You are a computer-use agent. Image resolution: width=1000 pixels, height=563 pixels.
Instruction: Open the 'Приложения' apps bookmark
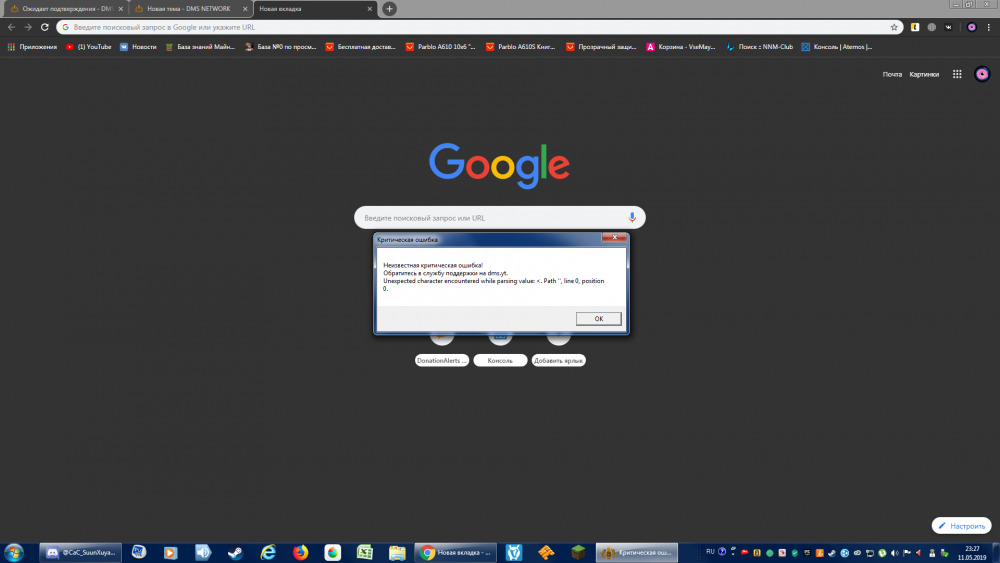tap(33, 46)
